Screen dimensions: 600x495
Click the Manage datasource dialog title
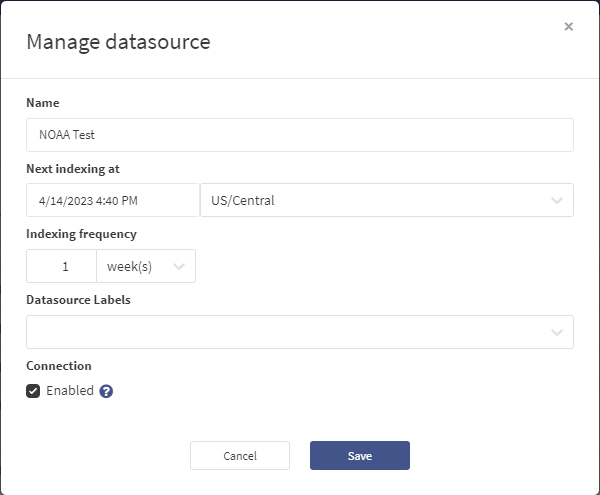[x=118, y=41]
